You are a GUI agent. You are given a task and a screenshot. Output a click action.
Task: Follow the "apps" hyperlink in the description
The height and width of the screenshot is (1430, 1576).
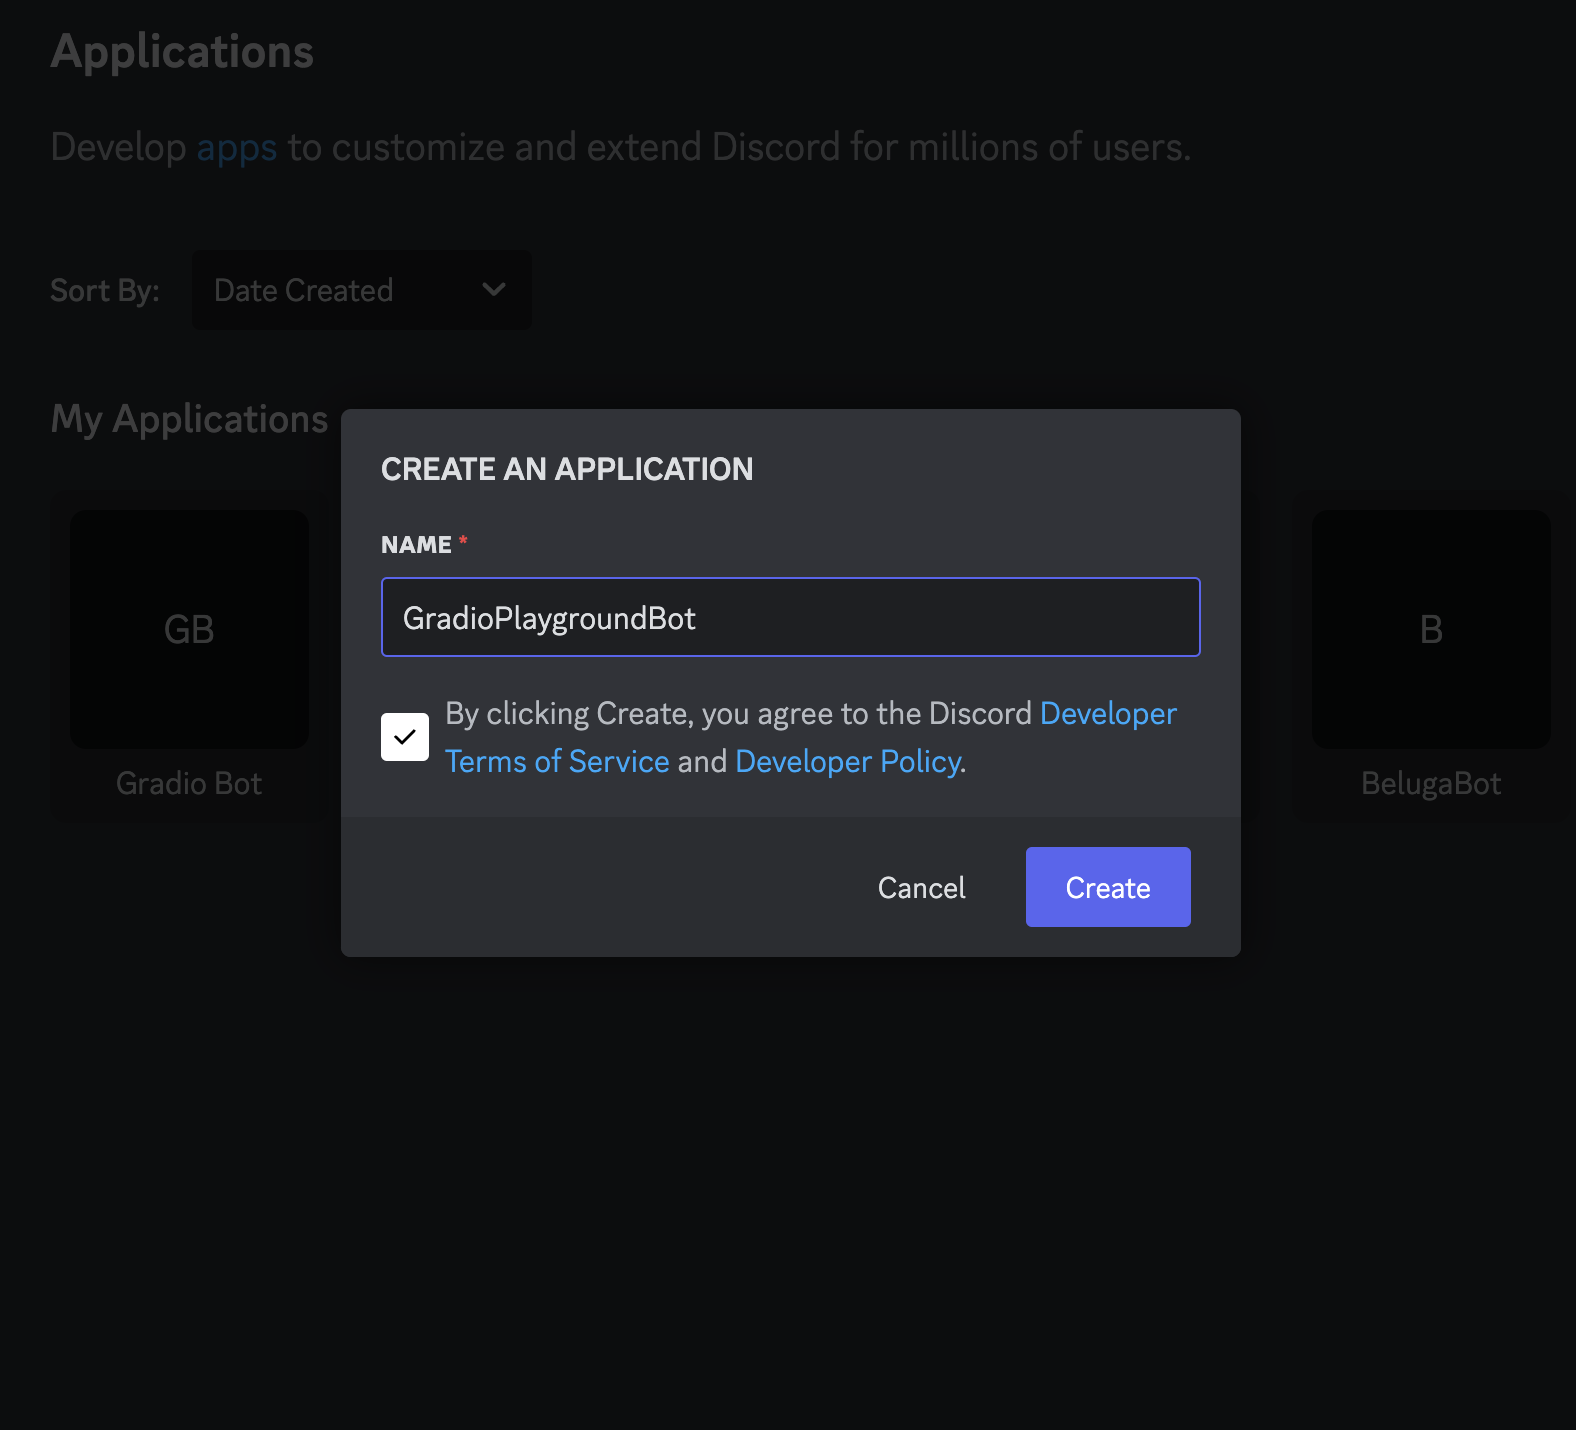click(236, 147)
